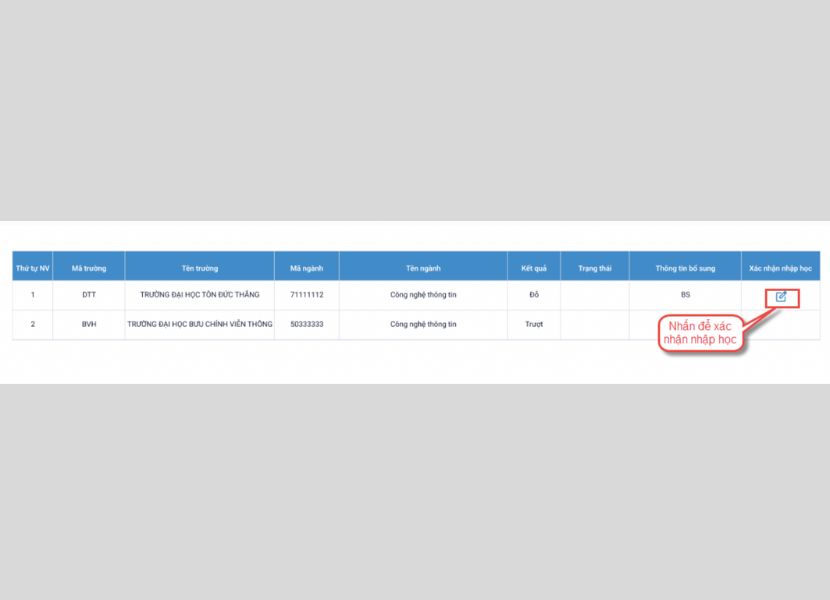Select major code 71111112

(x=306, y=295)
